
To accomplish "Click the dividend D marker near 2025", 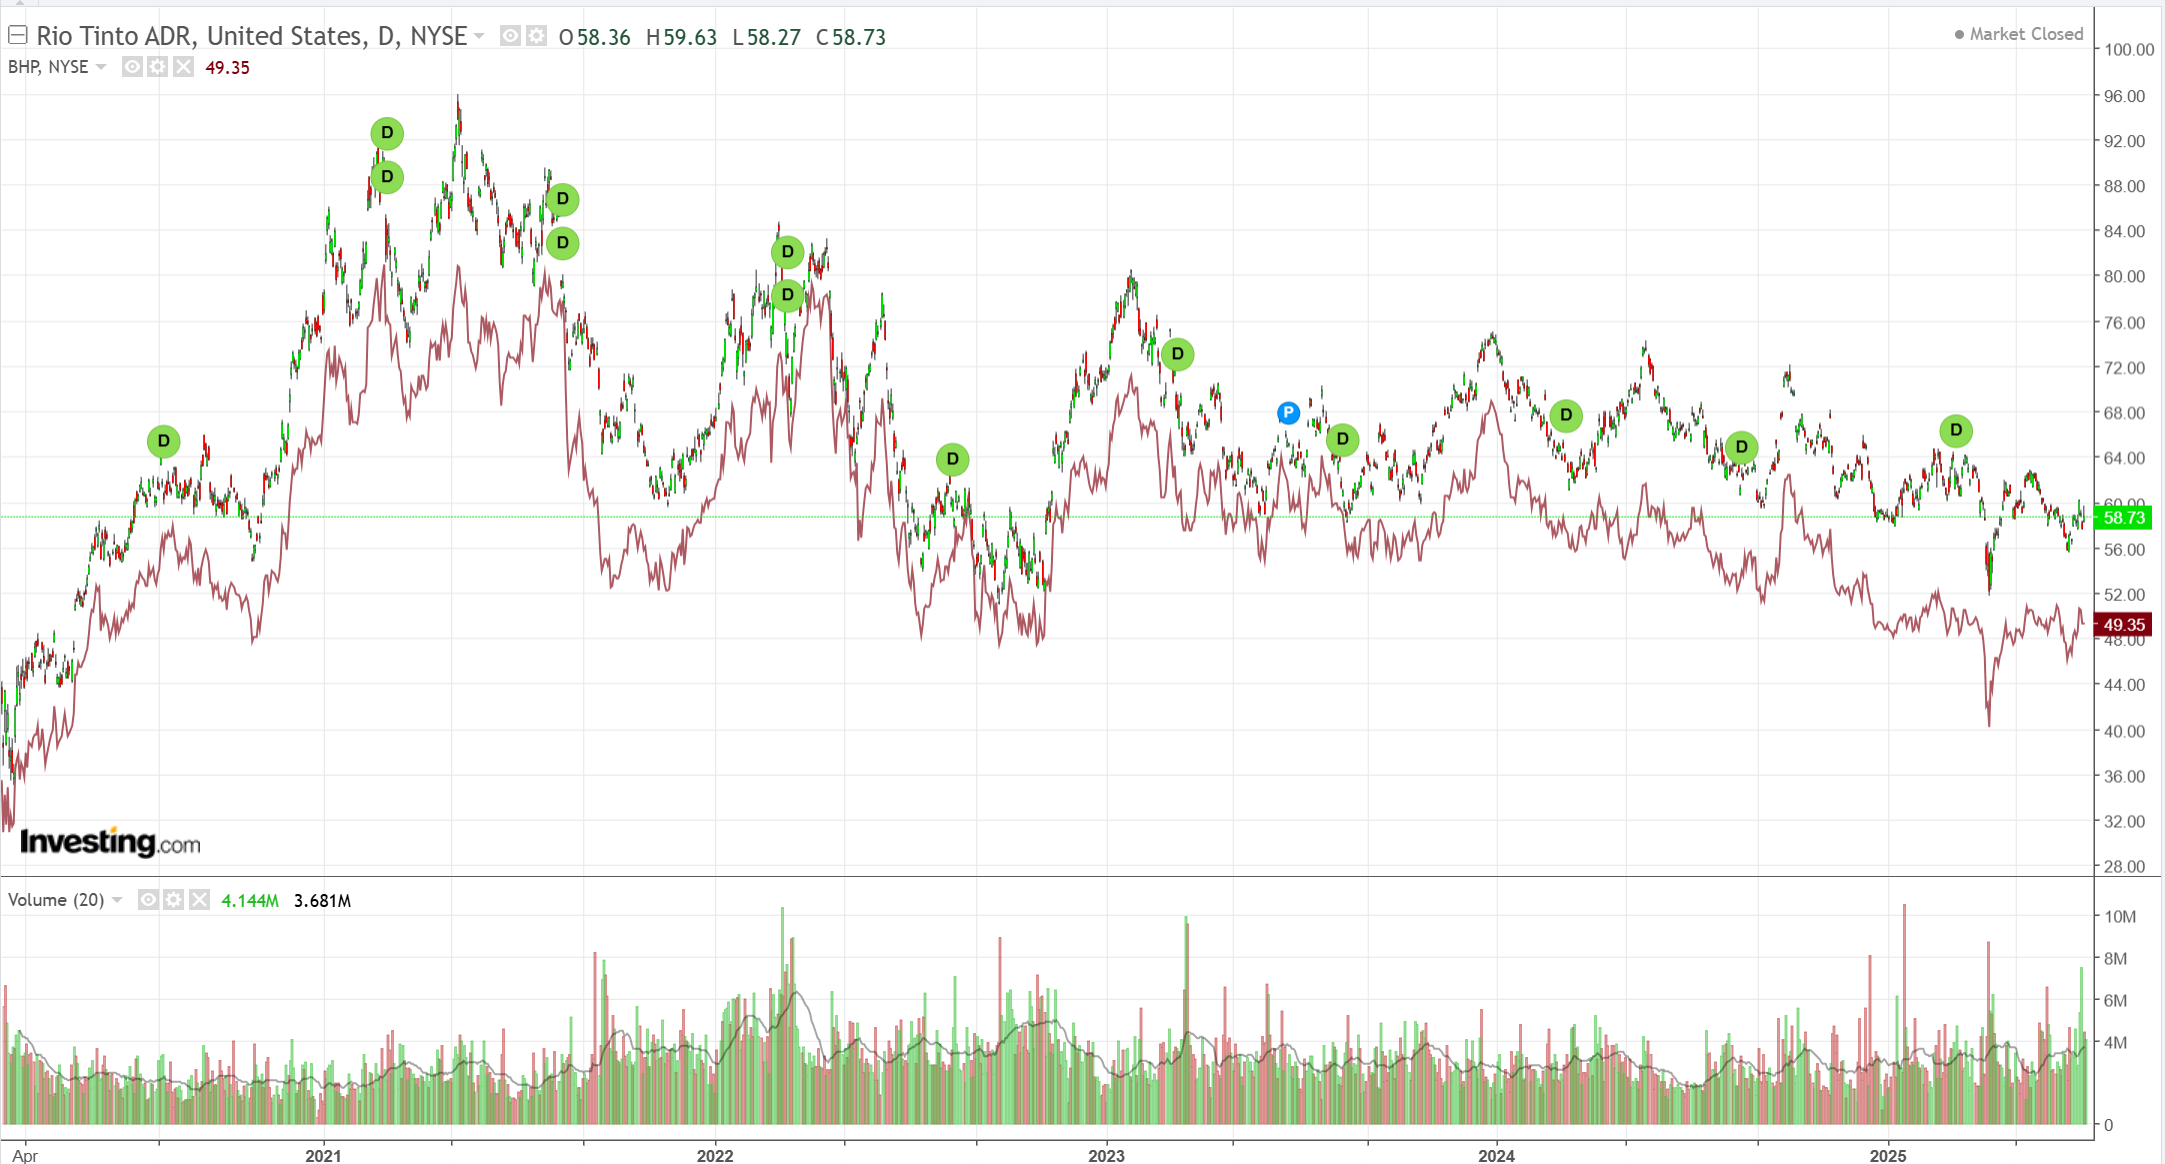I will click(x=1955, y=431).
